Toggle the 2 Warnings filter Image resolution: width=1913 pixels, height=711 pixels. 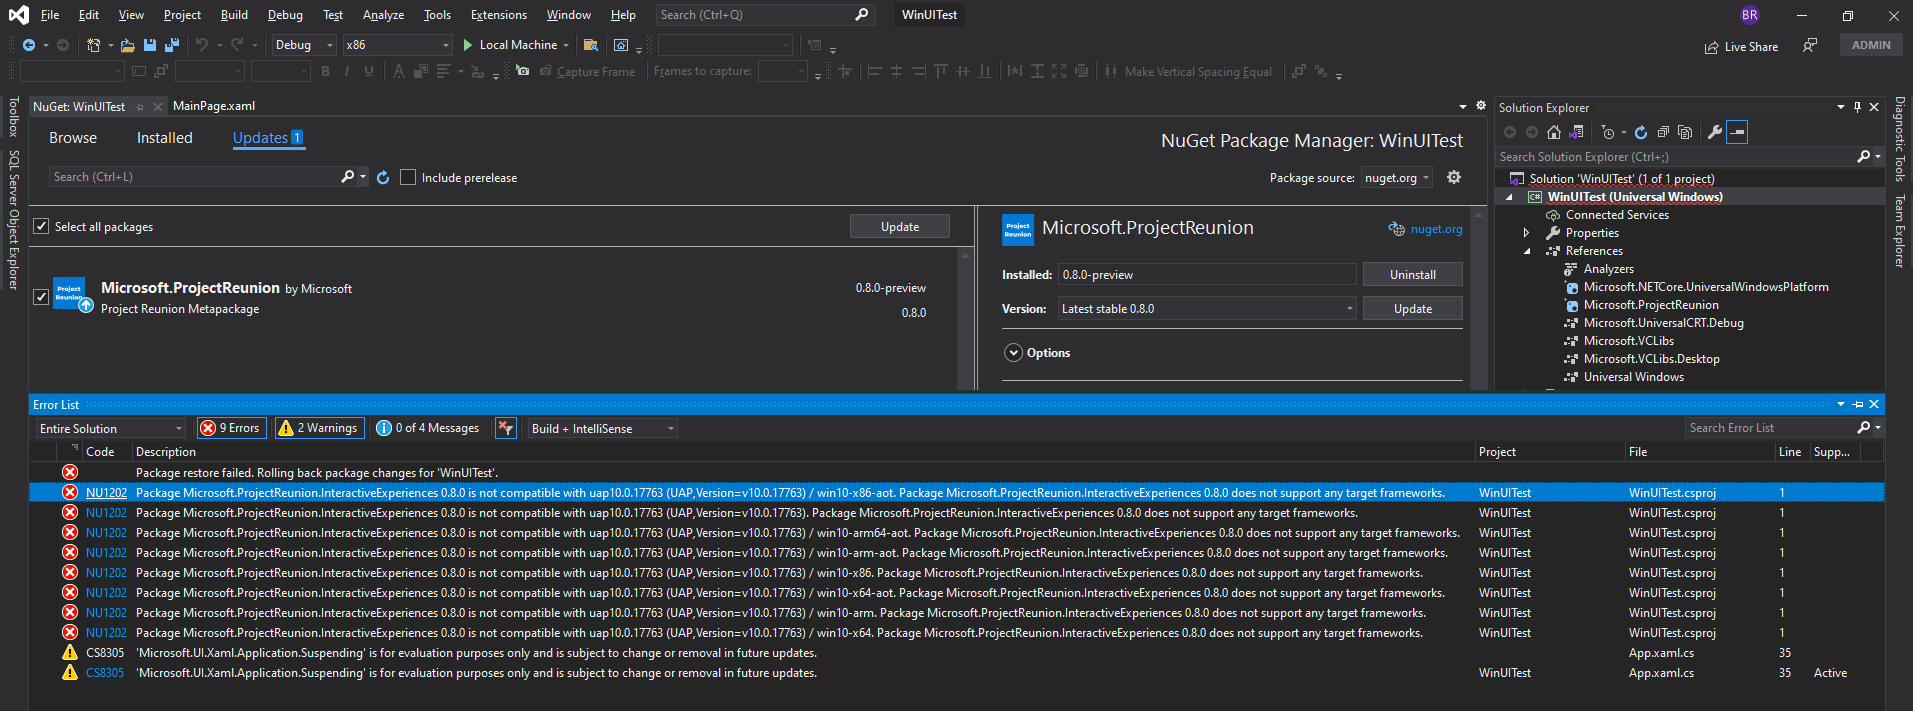319,428
